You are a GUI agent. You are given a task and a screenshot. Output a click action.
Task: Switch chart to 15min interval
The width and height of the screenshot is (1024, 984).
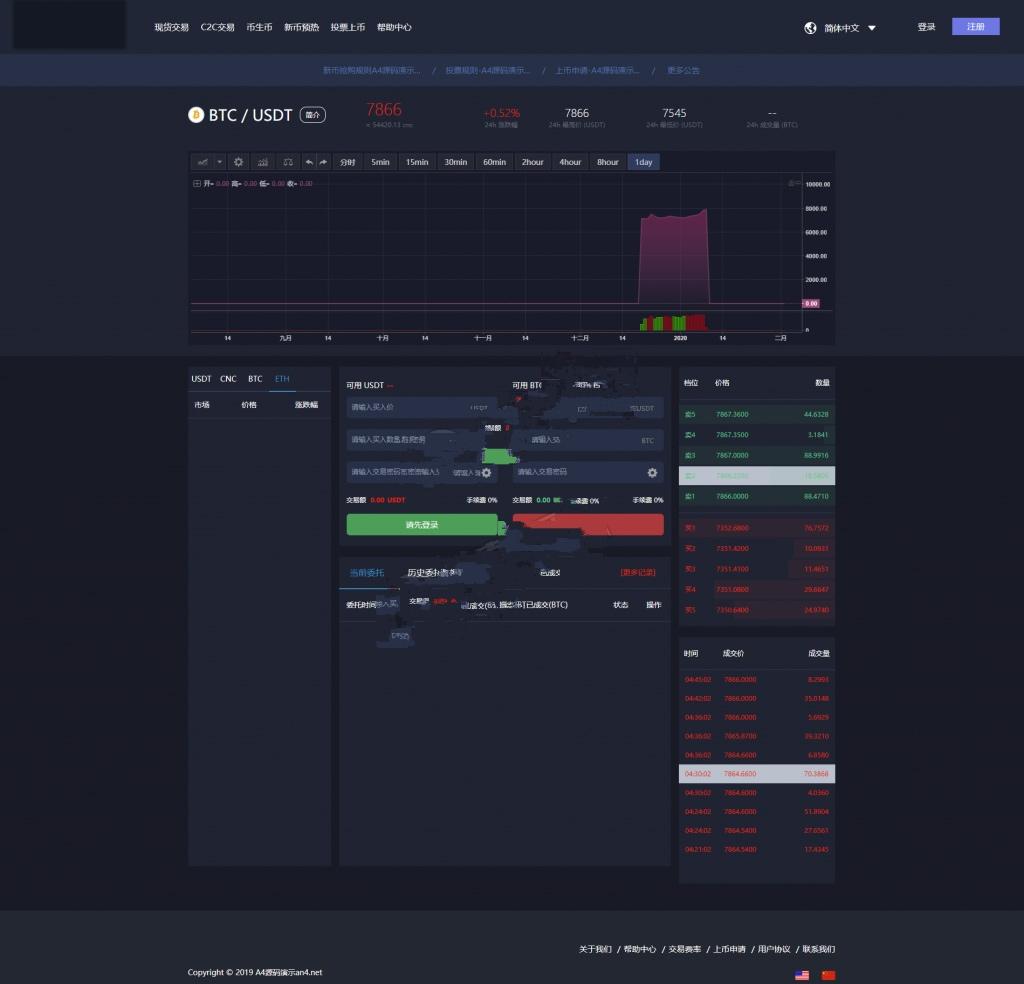pos(416,162)
